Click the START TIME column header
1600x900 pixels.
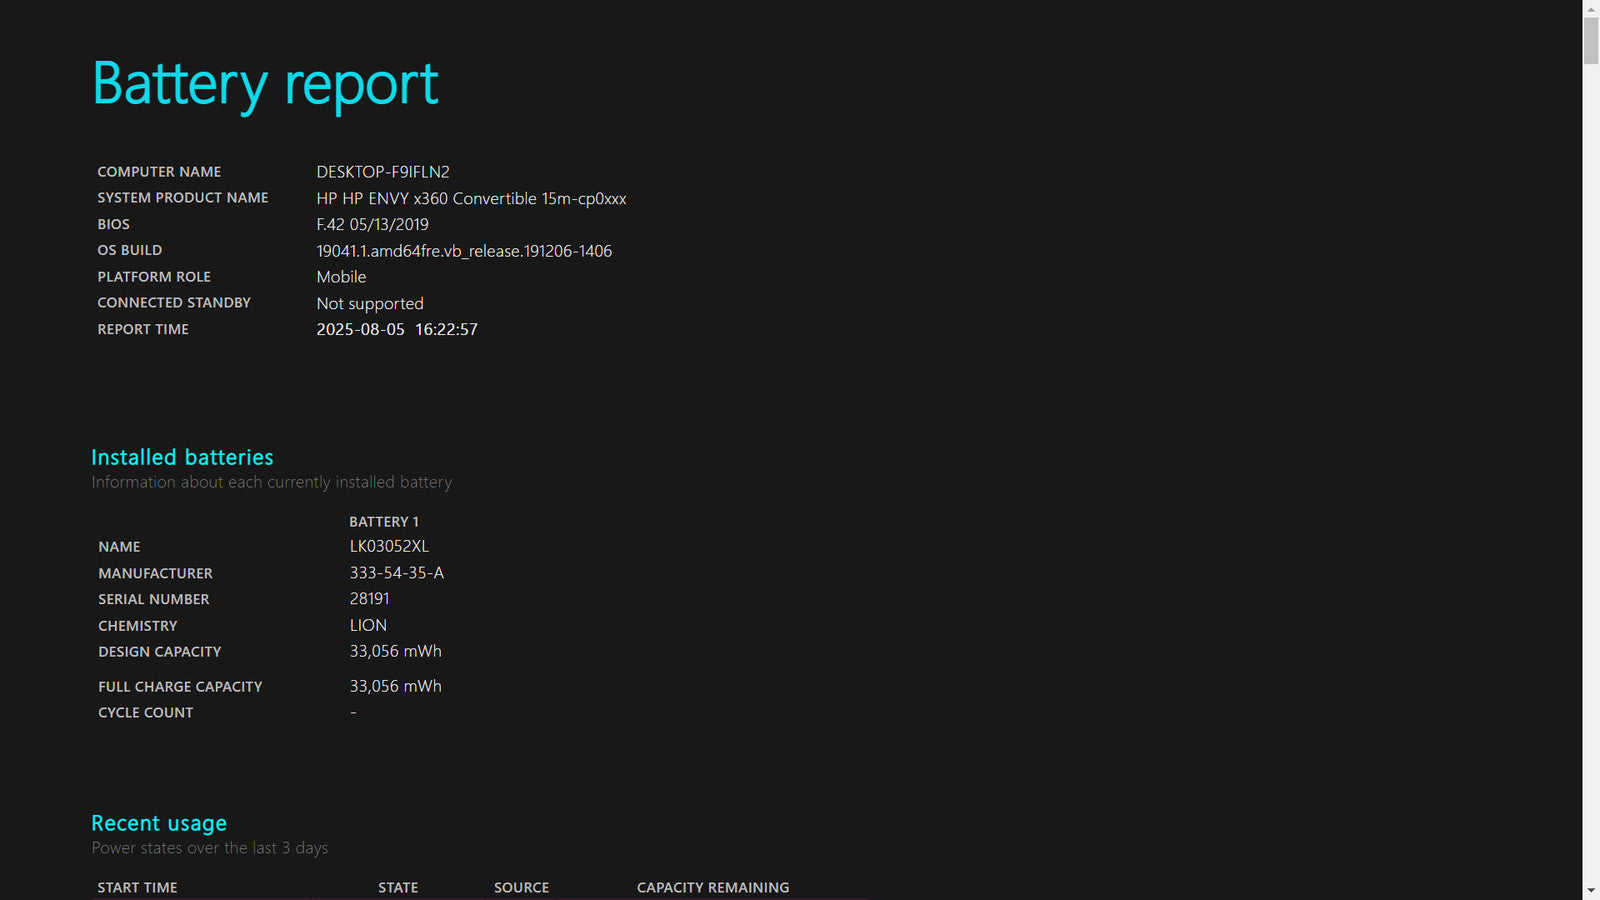coord(137,888)
